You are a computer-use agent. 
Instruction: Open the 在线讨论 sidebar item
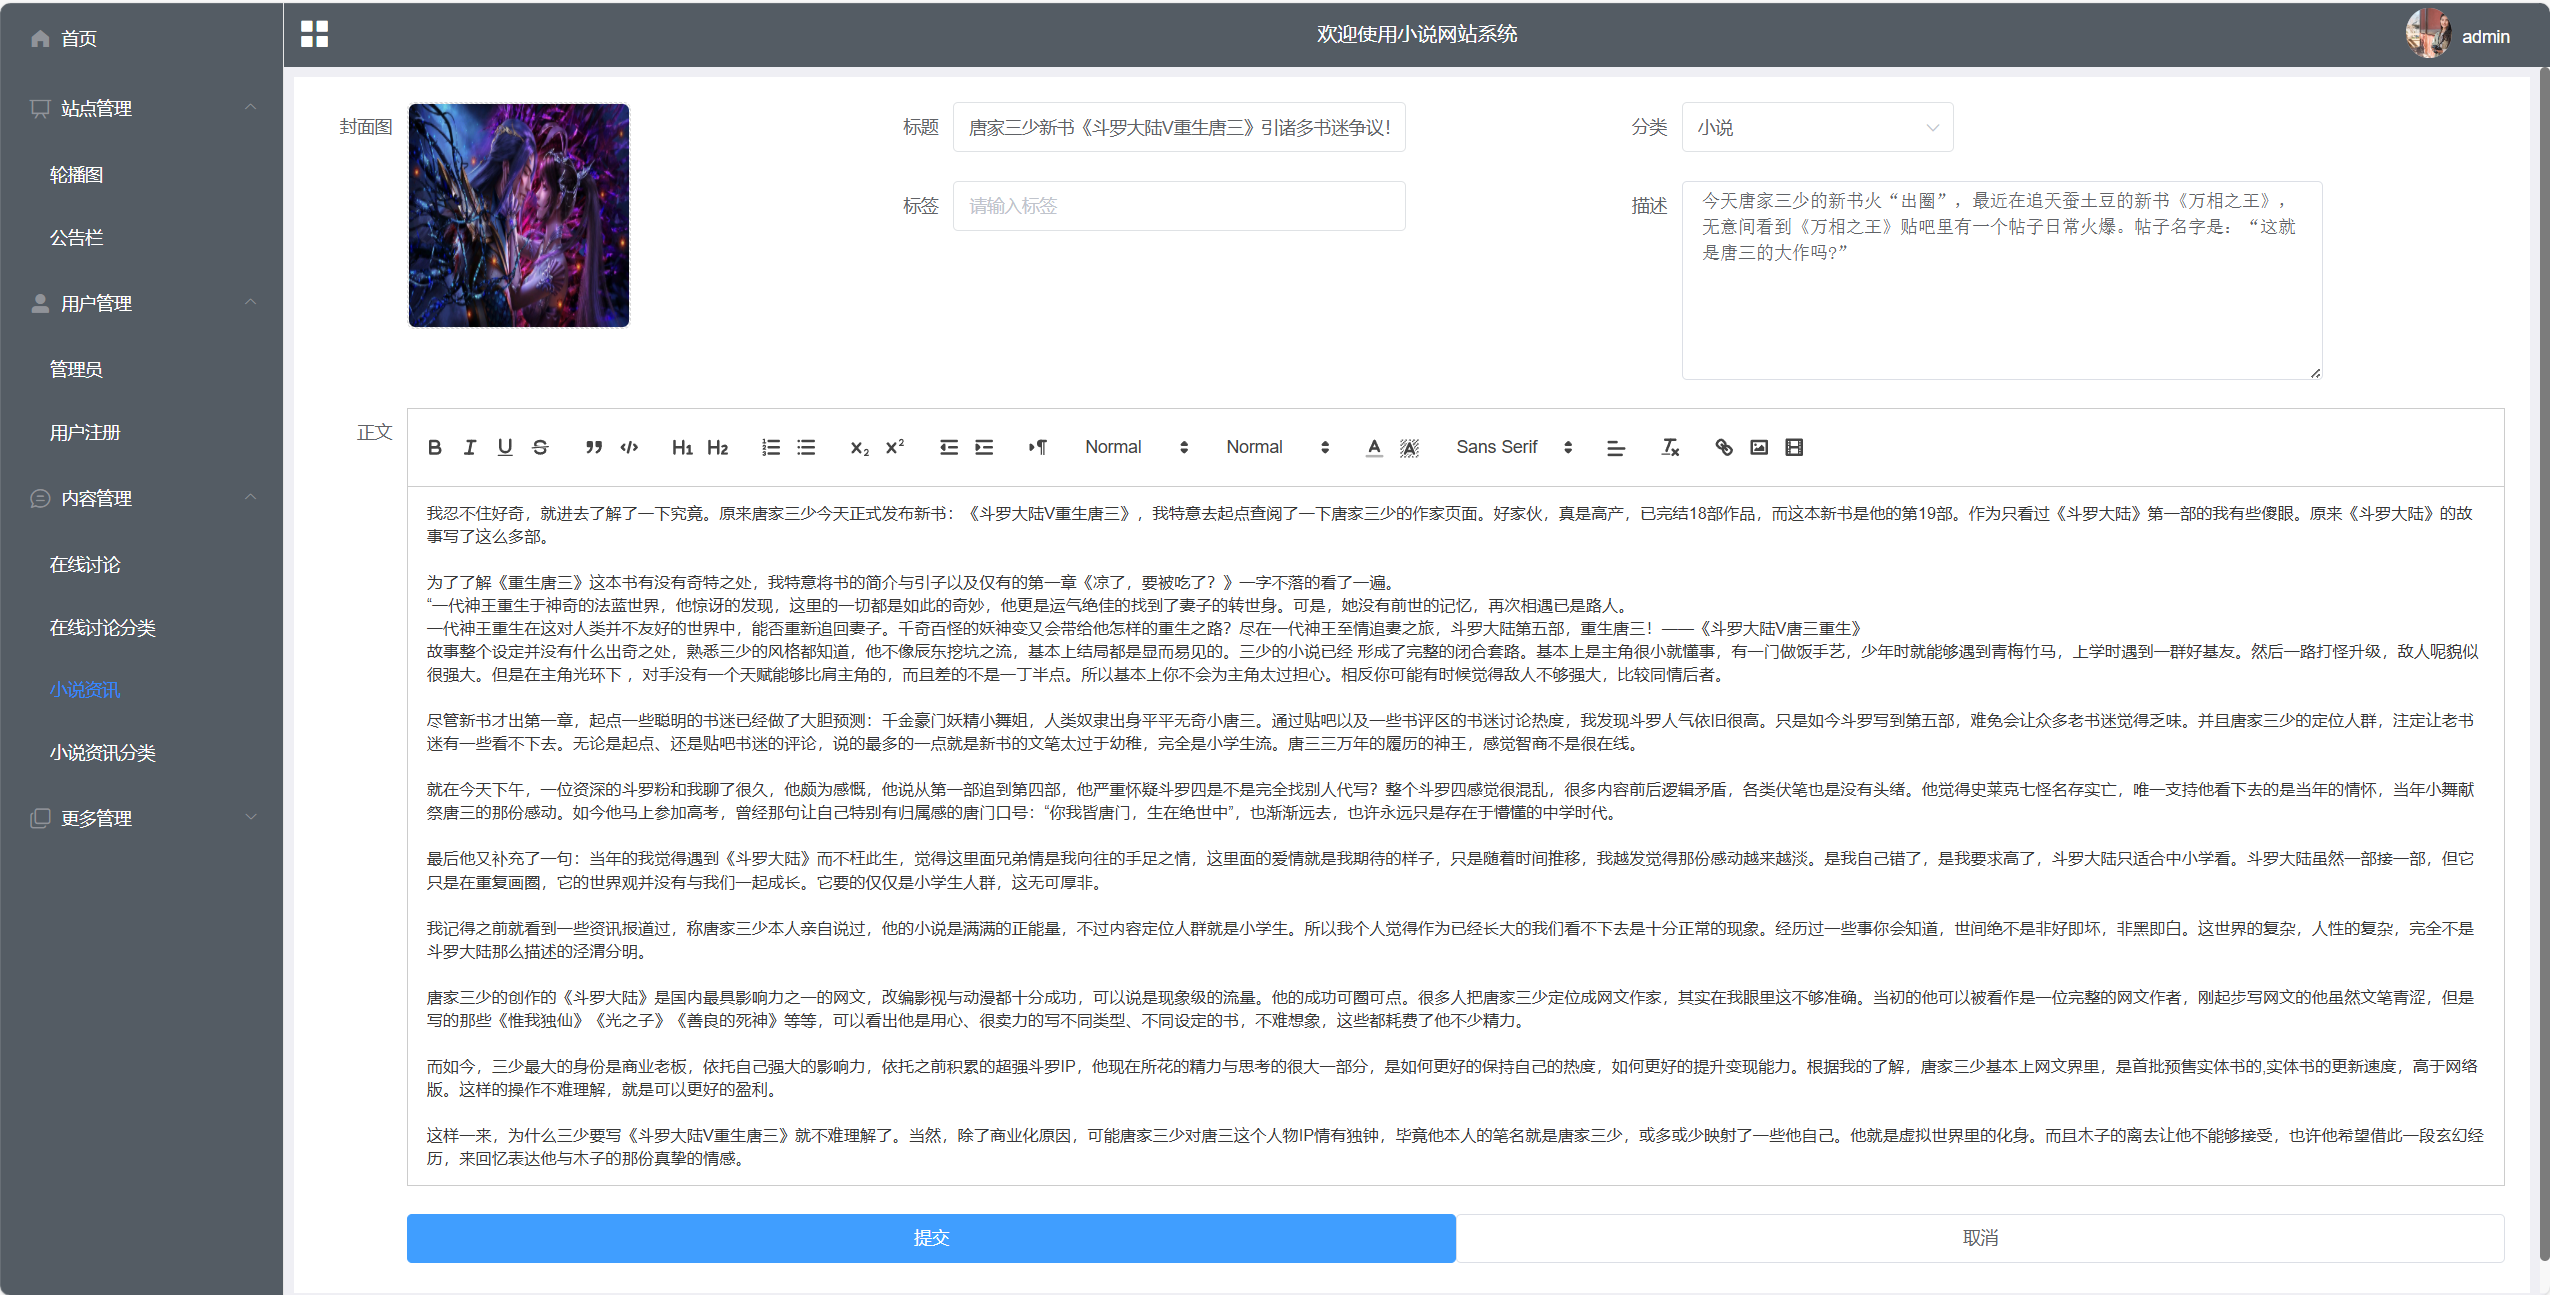tap(84, 563)
